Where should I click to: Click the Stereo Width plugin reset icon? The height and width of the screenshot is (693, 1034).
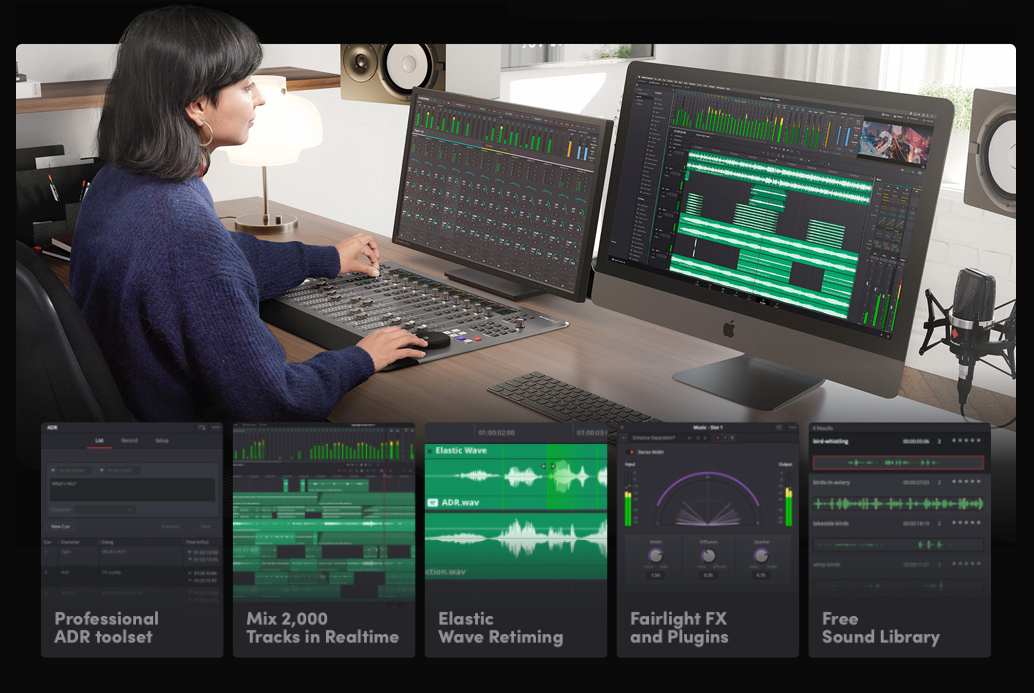click(x=779, y=427)
